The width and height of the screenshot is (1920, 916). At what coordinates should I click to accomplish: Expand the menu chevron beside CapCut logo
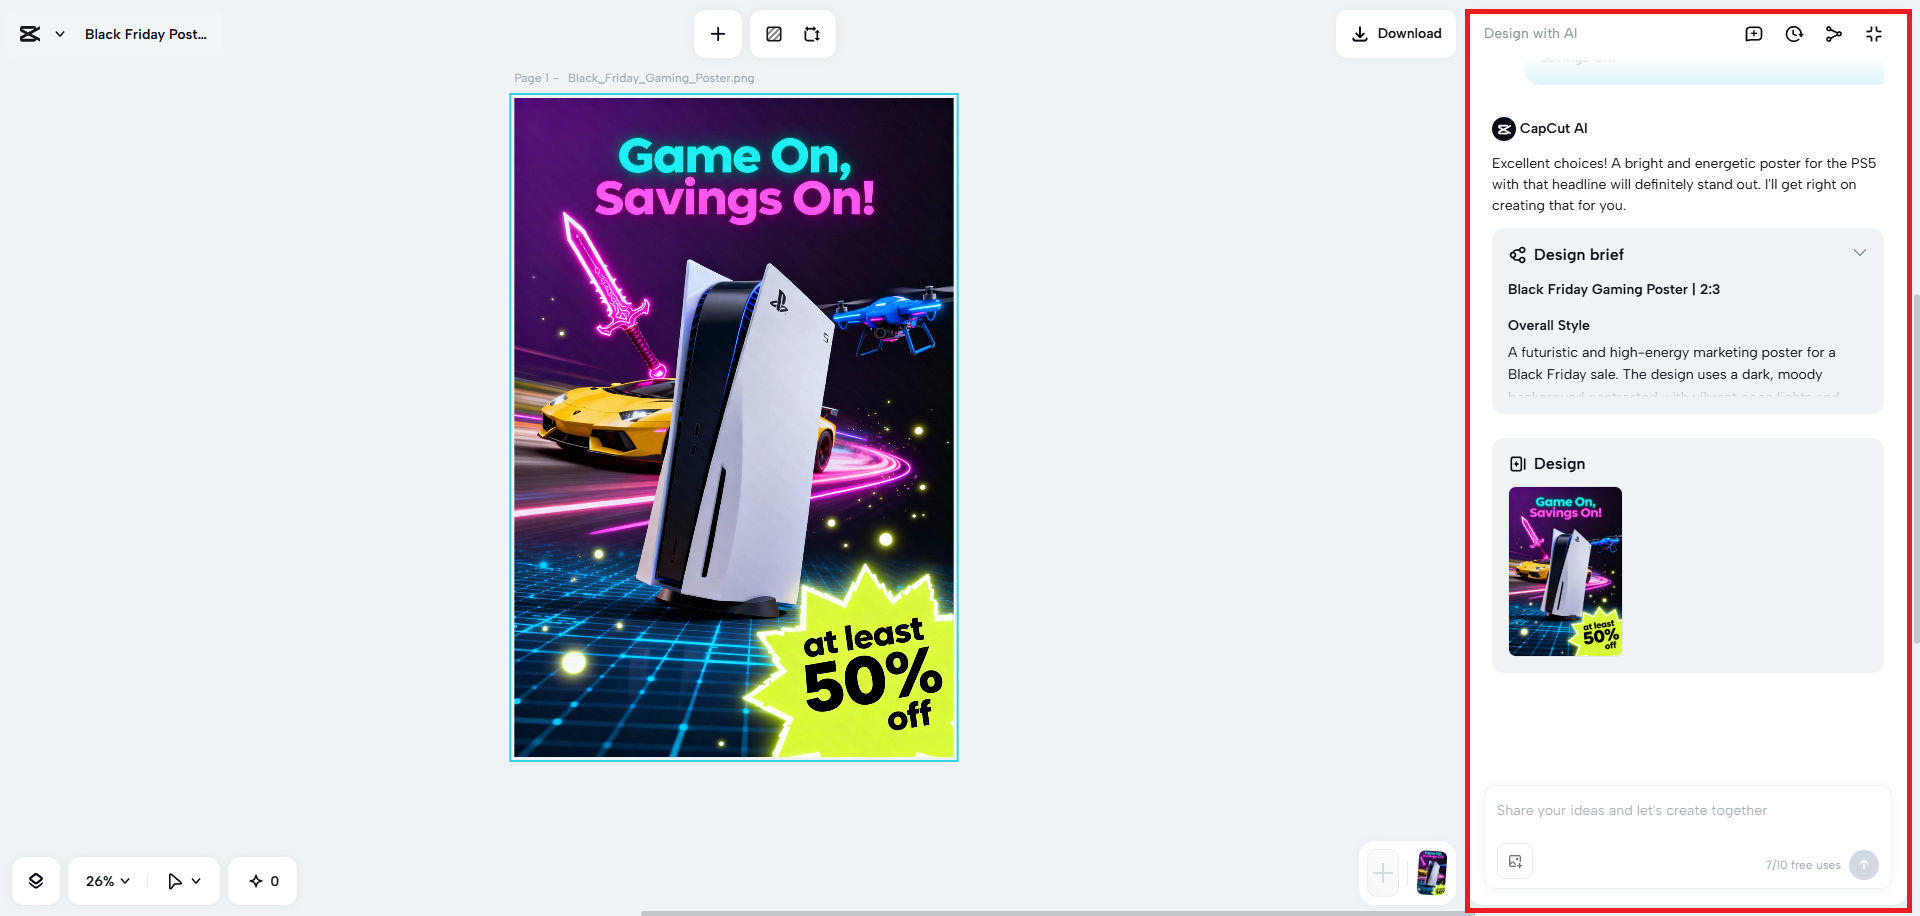(60, 34)
